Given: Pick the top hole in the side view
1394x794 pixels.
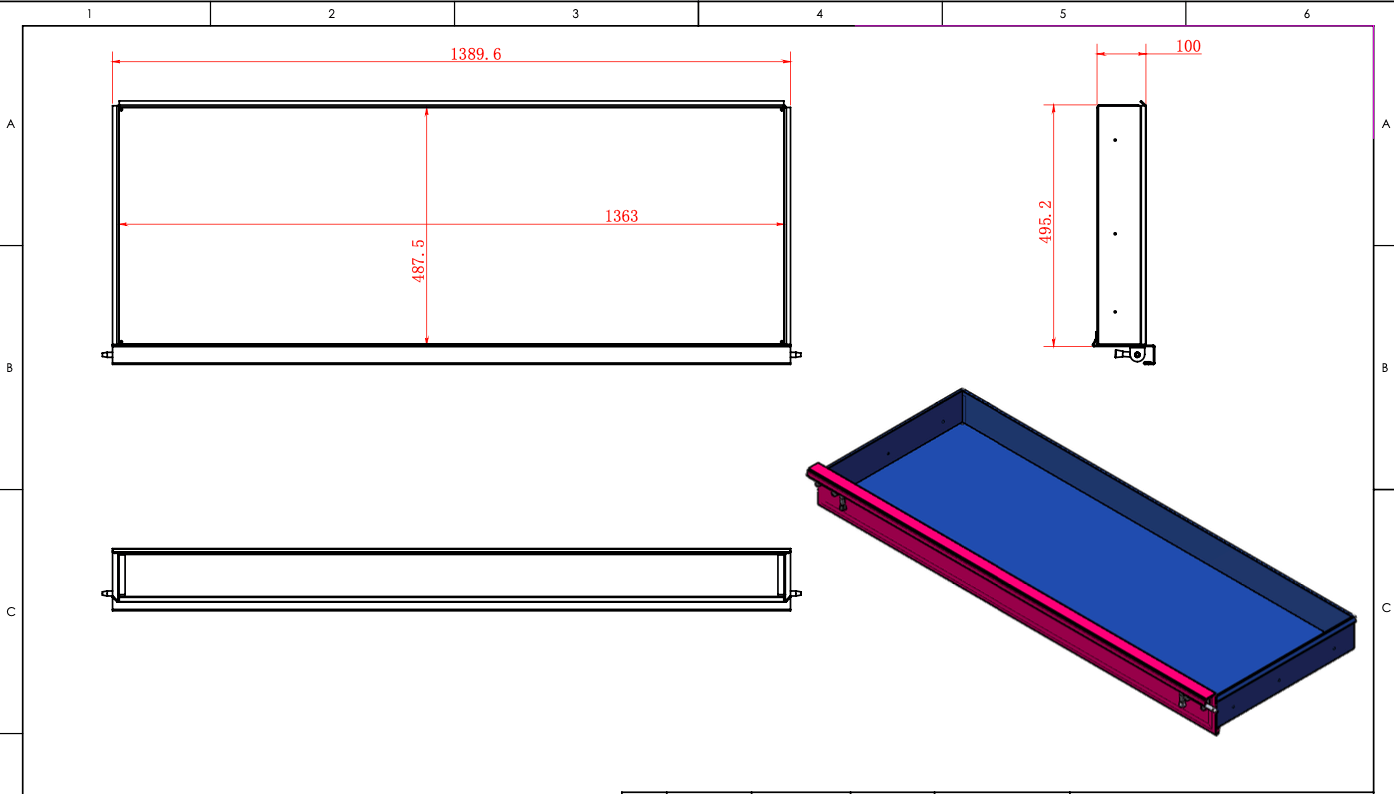Looking at the screenshot, I should coord(1115,140).
